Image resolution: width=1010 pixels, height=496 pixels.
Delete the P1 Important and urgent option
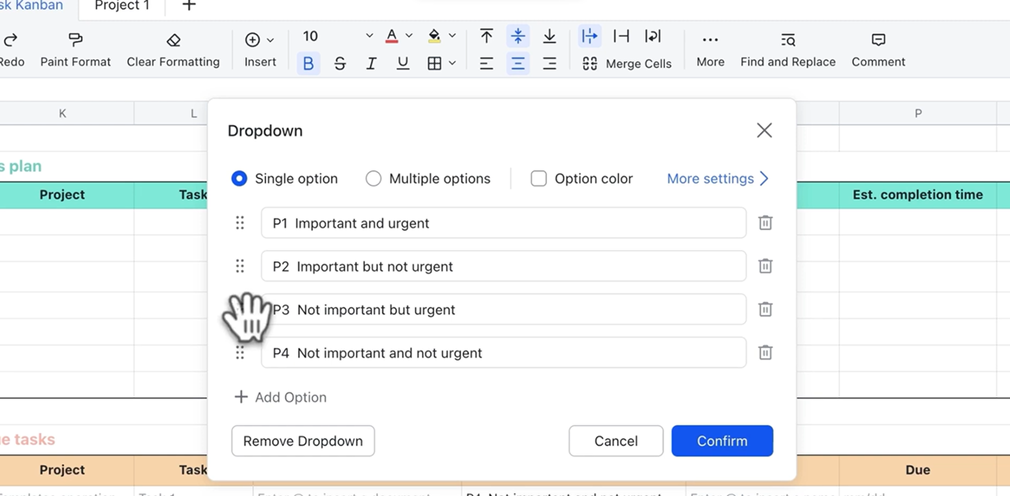coord(765,223)
